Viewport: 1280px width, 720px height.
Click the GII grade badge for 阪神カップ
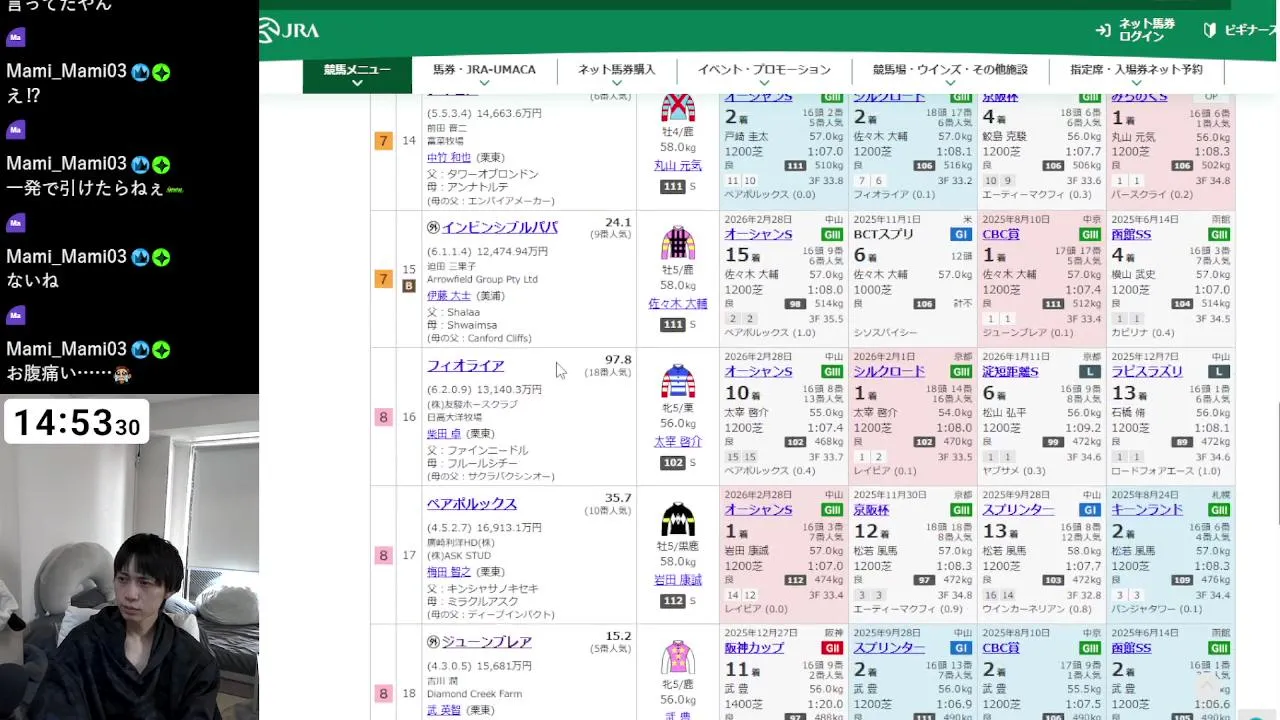pos(832,648)
